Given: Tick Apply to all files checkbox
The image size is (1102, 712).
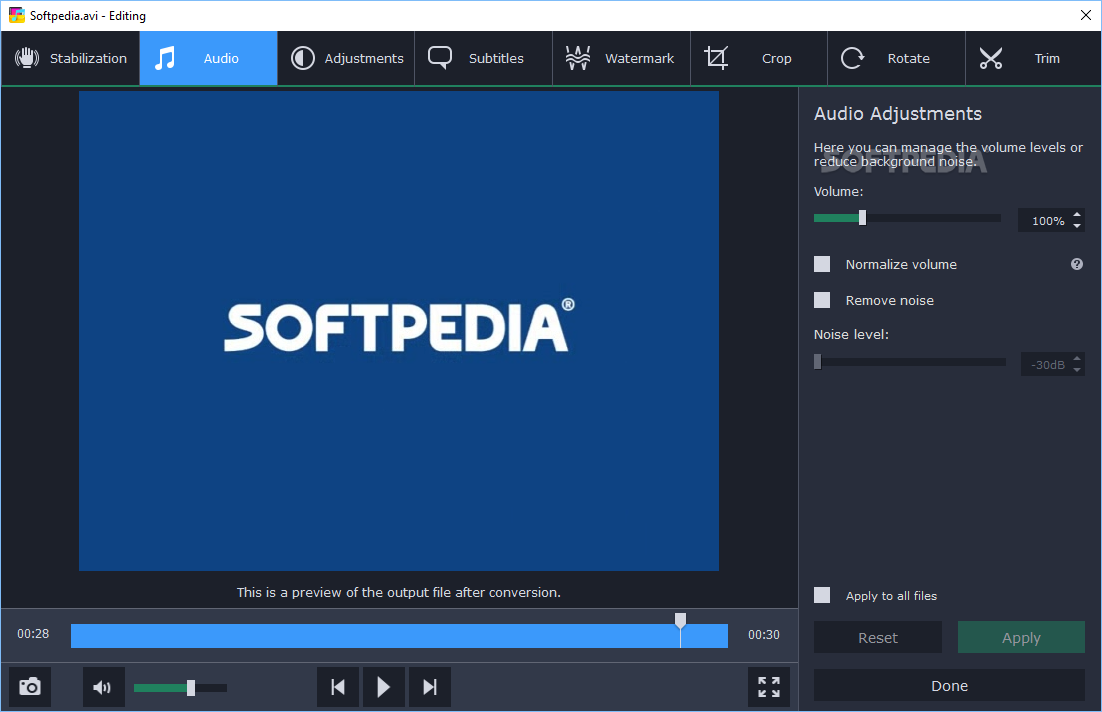Looking at the screenshot, I should [822, 595].
